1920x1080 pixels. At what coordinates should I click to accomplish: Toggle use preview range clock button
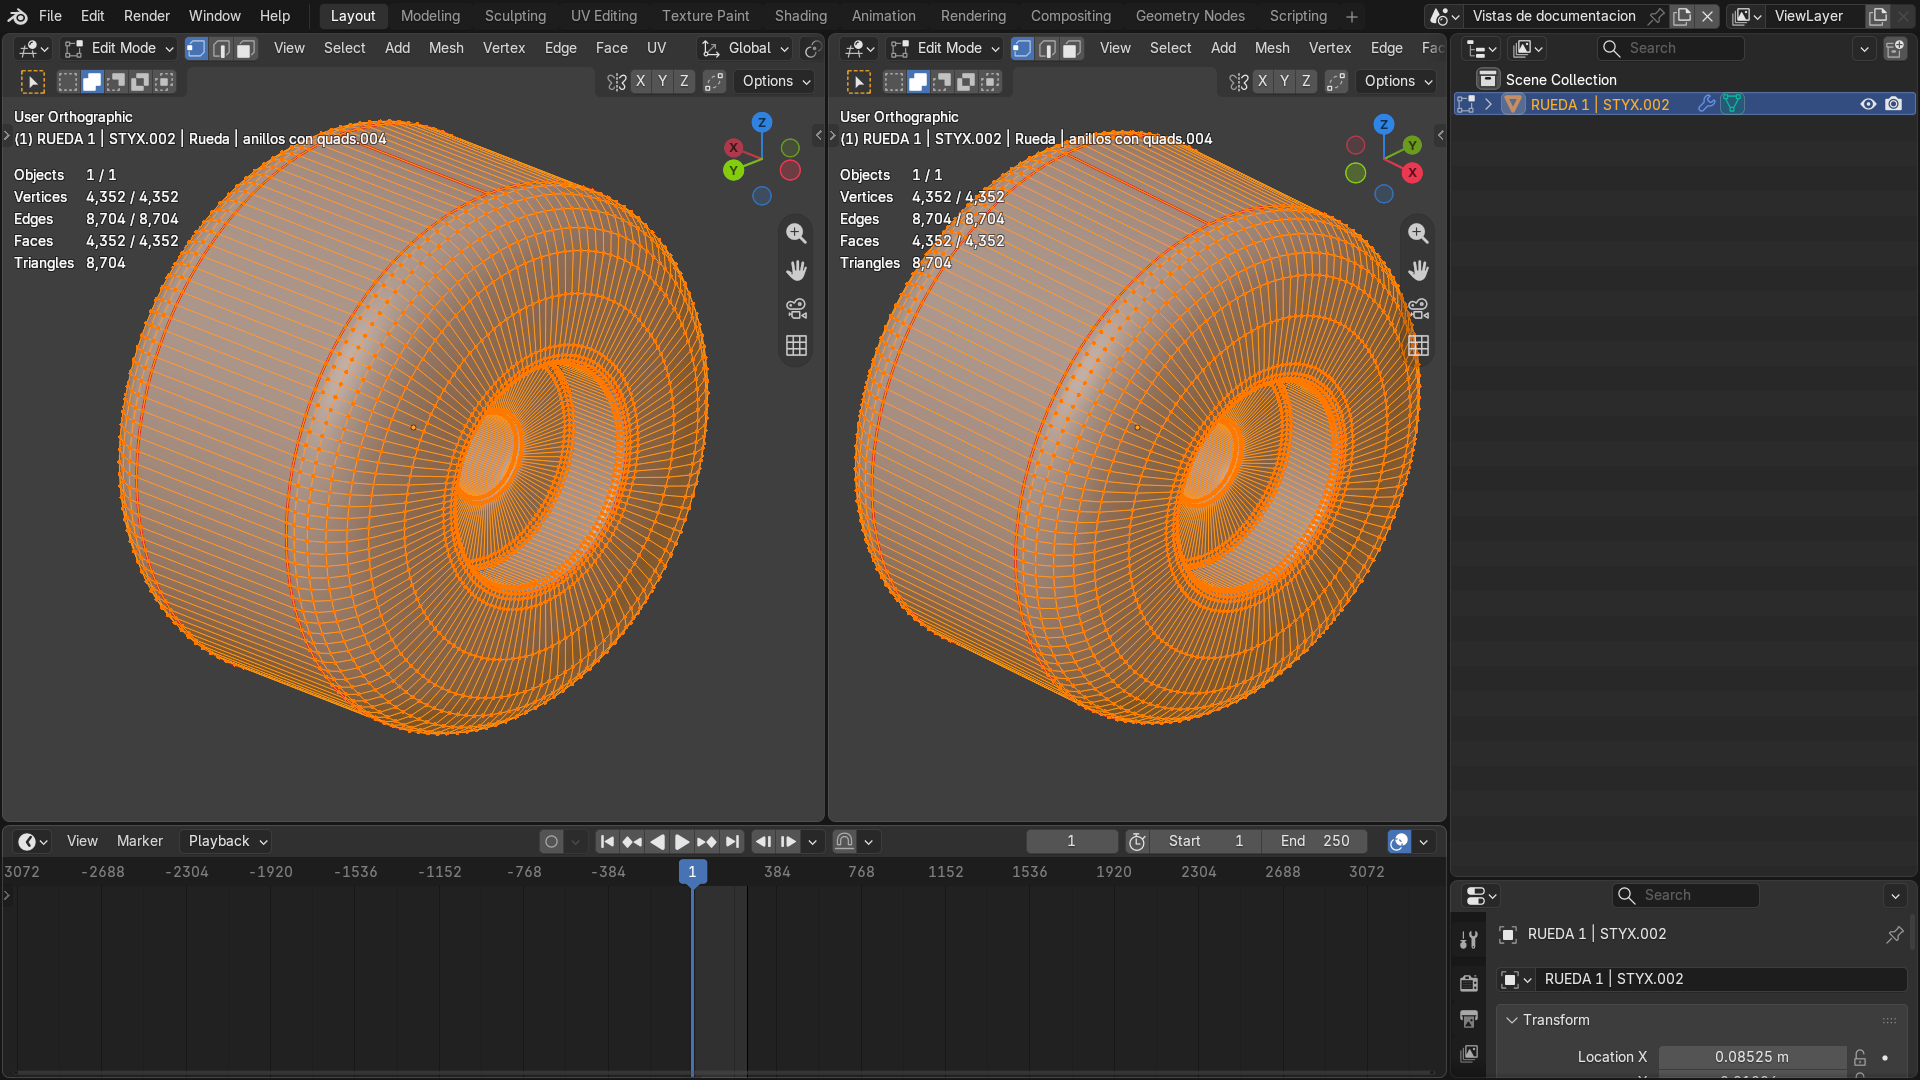coord(1137,842)
